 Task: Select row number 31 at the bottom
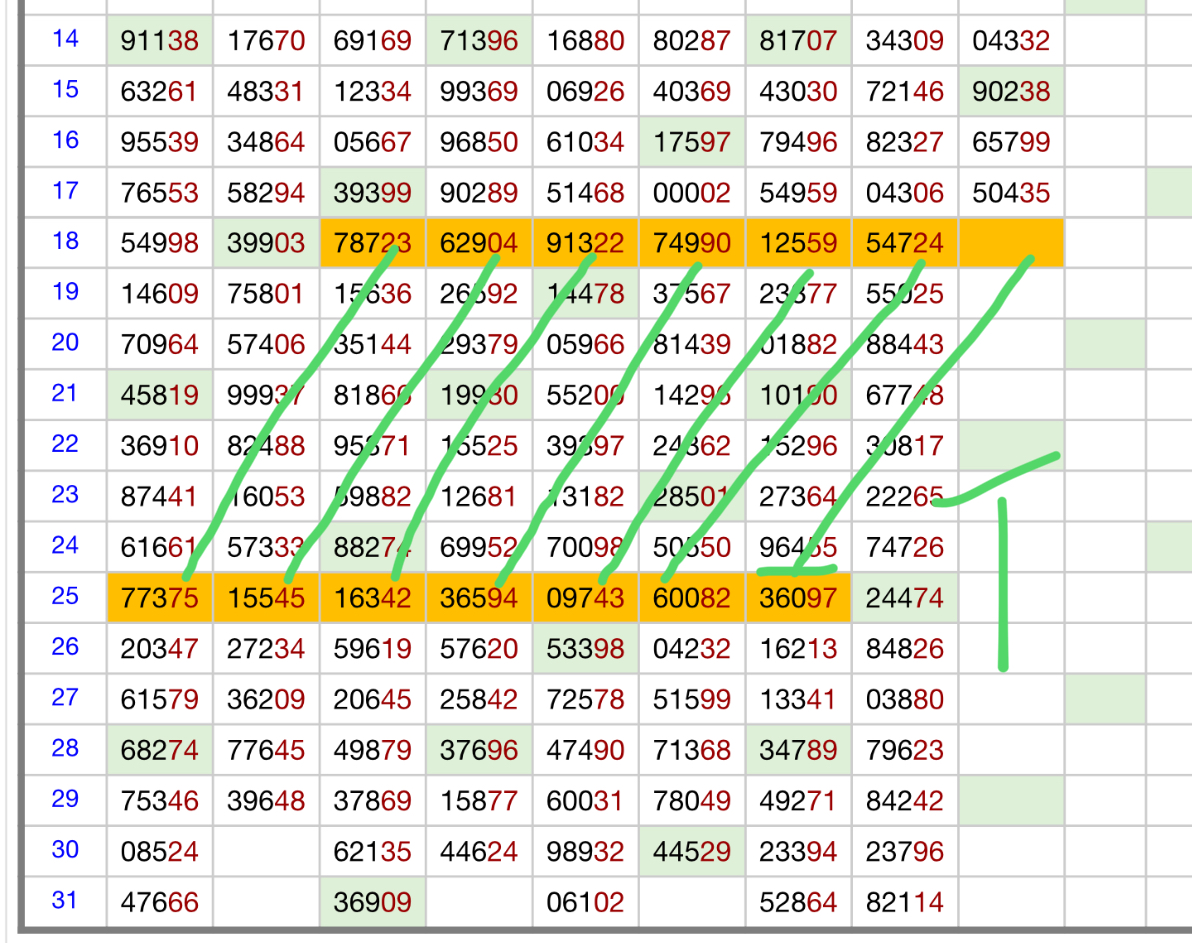[x=65, y=900]
